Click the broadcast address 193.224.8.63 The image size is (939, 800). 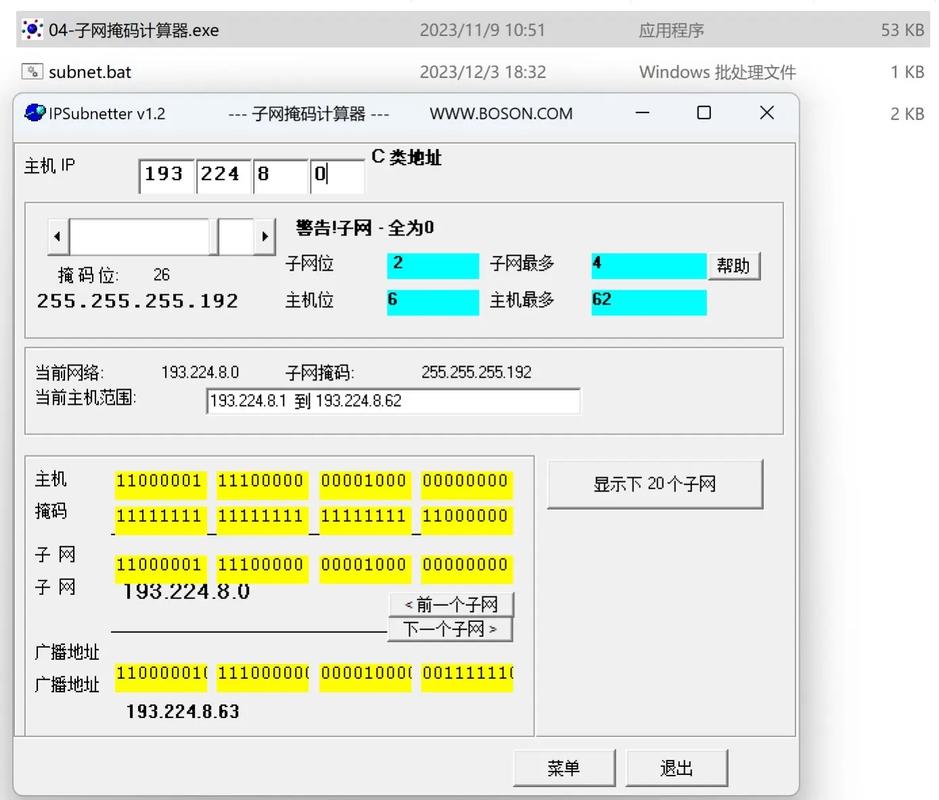point(183,711)
